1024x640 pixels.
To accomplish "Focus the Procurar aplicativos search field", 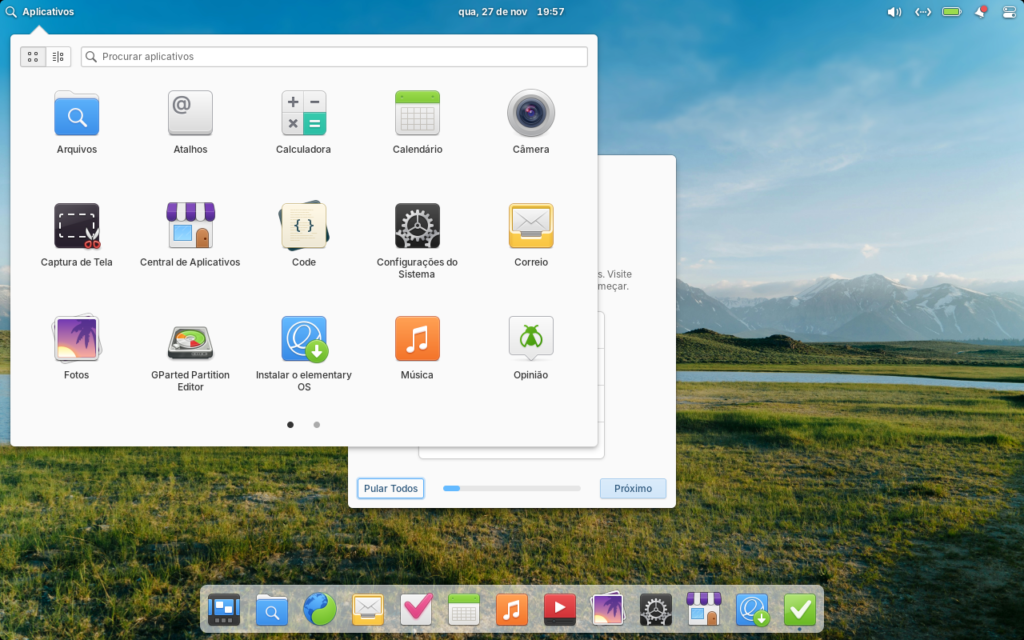I will click(334, 57).
